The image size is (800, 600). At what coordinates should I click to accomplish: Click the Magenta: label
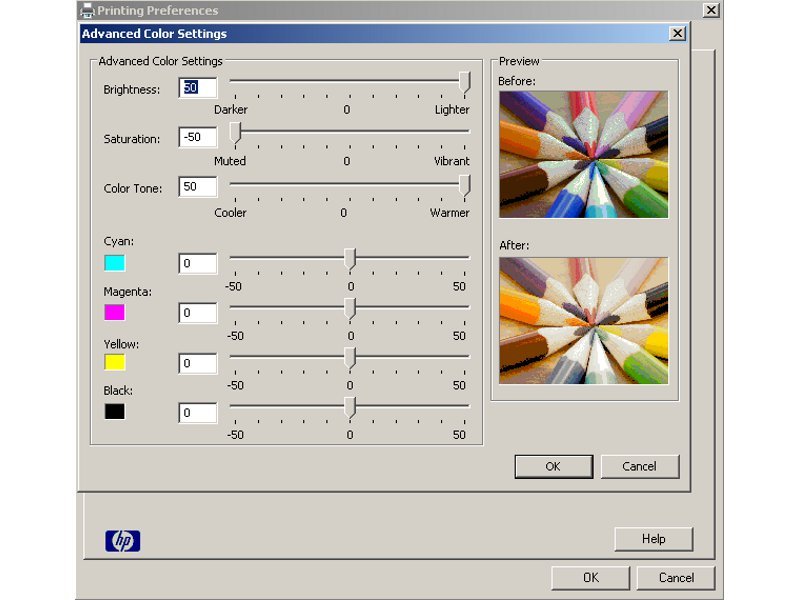(x=128, y=292)
